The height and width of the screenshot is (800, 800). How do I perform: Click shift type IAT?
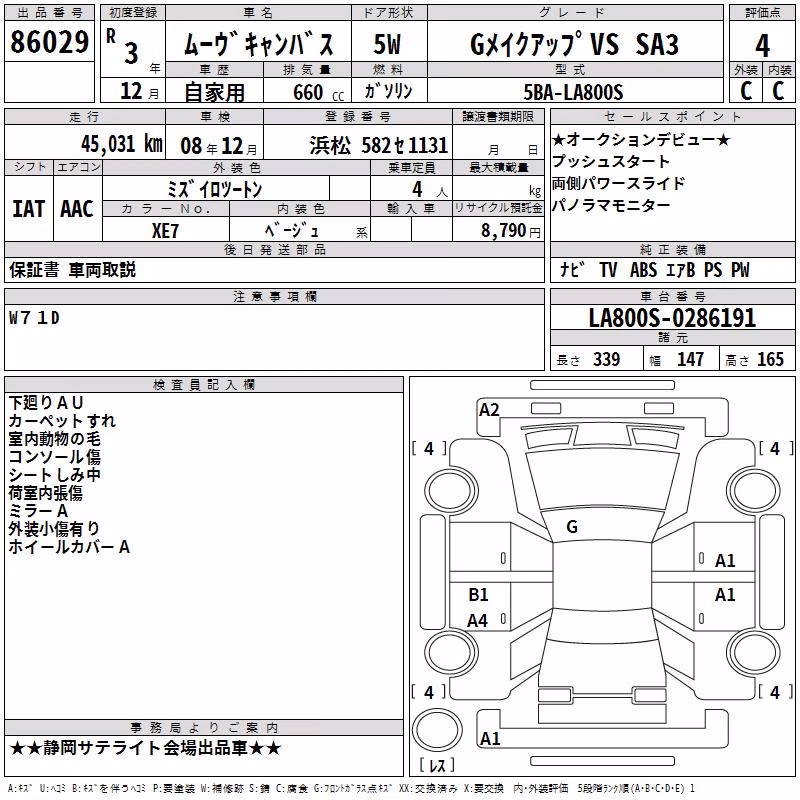[28, 209]
